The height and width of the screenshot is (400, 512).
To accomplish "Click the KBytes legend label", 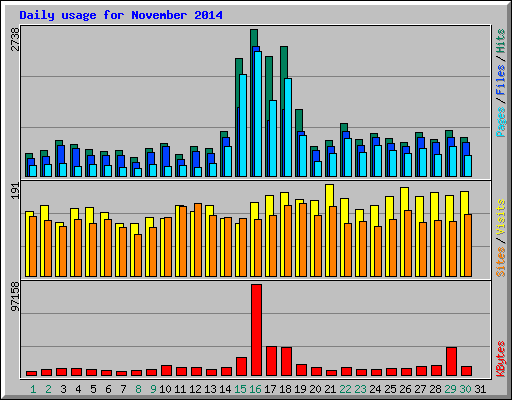I will tap(501, 359).
